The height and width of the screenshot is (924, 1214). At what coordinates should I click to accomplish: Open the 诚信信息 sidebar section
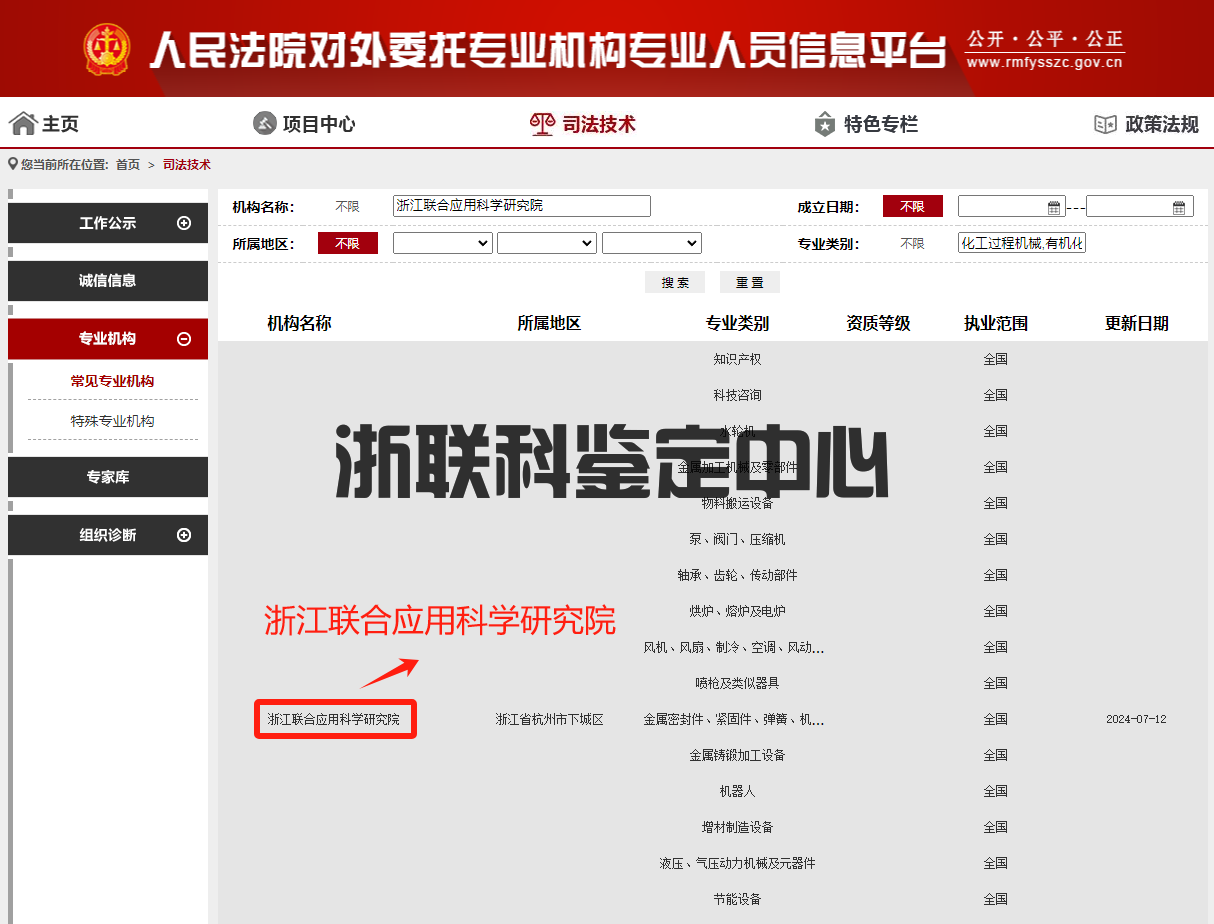point(108,281)
